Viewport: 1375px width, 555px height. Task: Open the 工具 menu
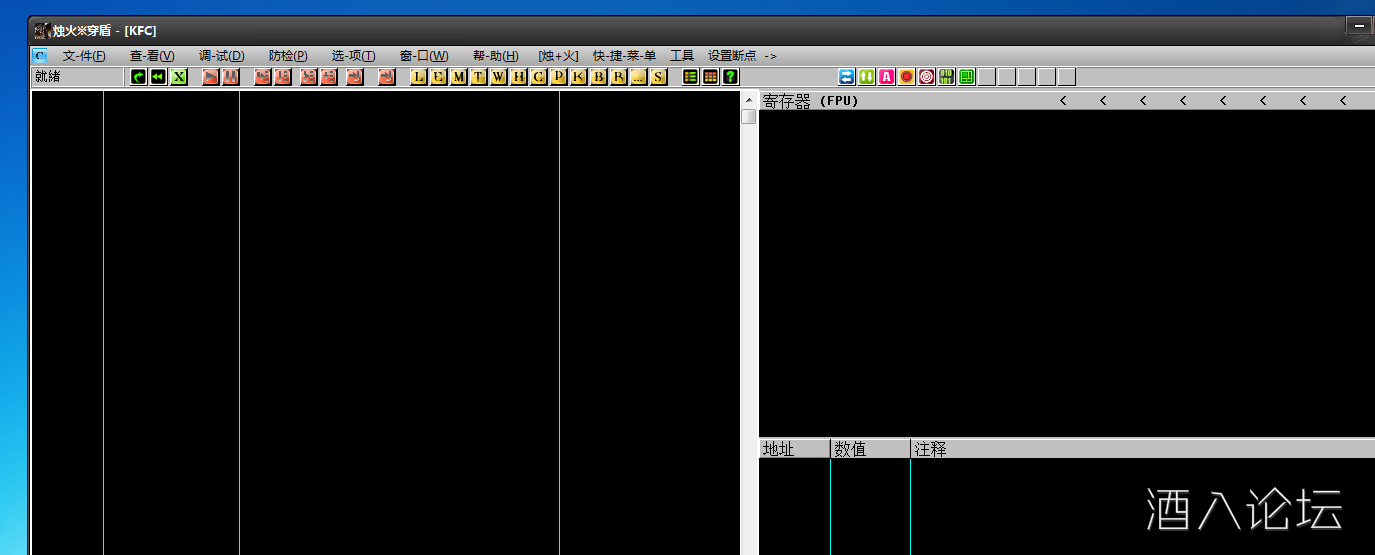click(x=682, y=56)
